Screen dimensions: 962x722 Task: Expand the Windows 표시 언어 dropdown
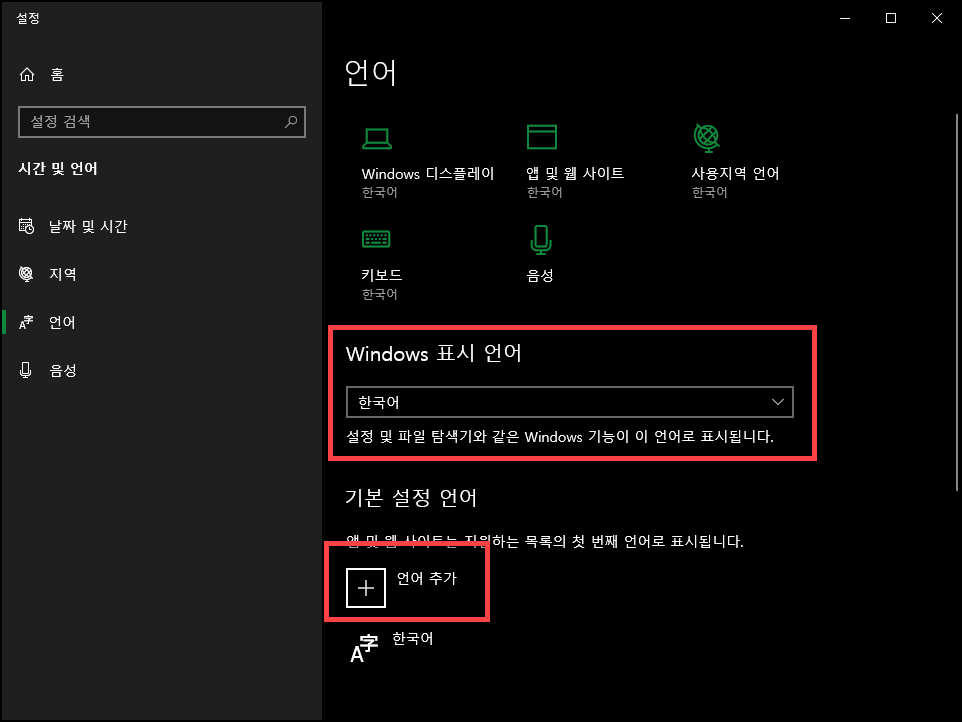point(570,402)
